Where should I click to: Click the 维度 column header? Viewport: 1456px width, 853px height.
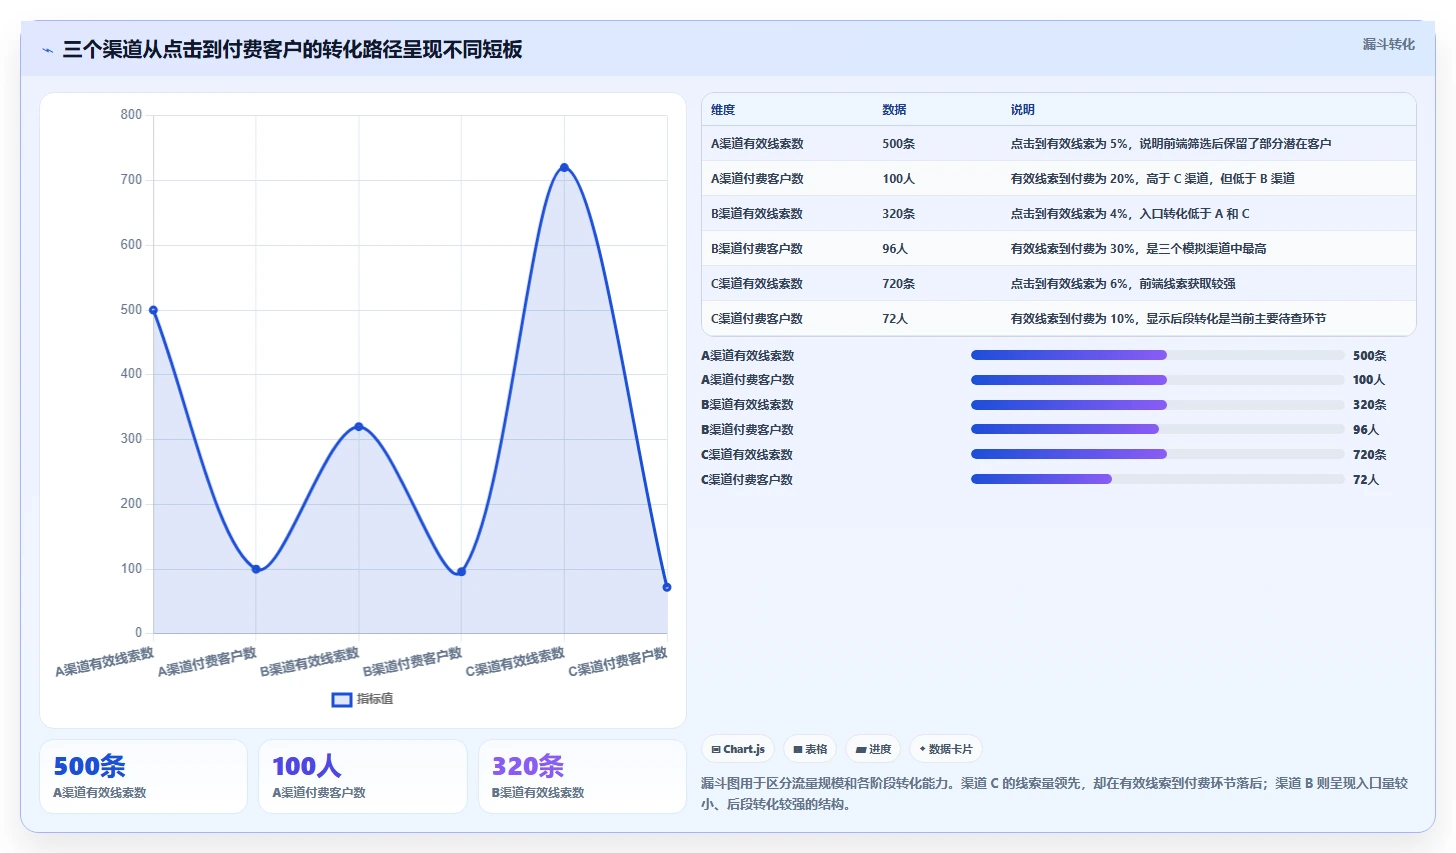point(723,110)
